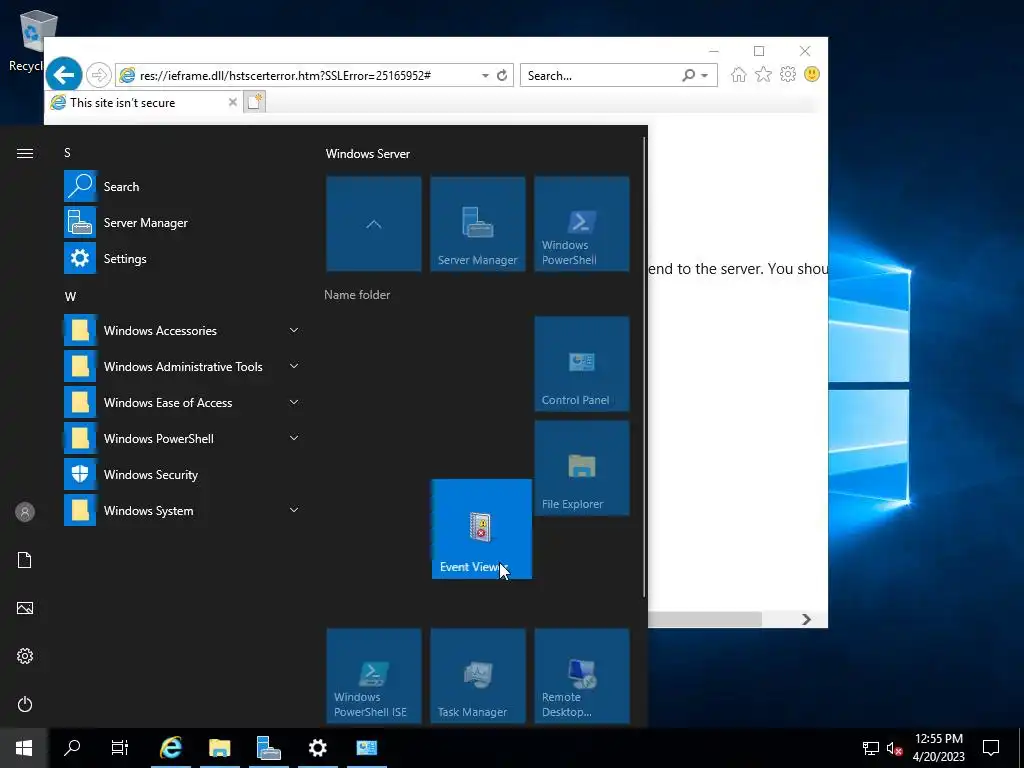Open the Search app in Start list
This screenshot has width=1024, height=768.
[x=183, y=187]
